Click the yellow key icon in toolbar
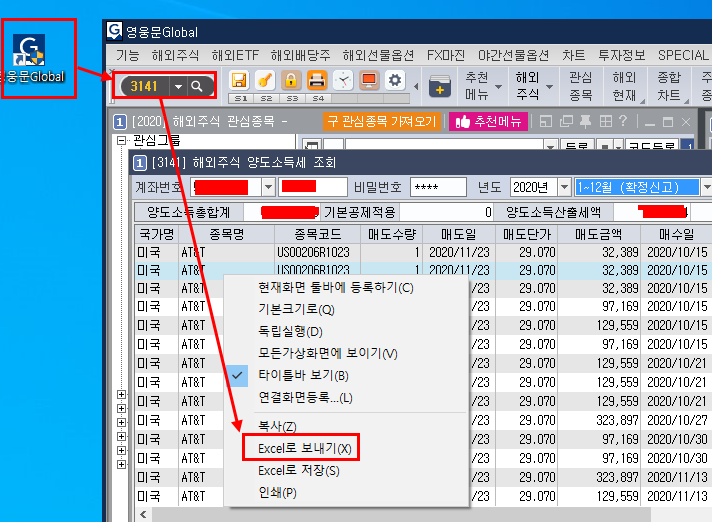This screenshot has height=522, width=712. (265, 81)
